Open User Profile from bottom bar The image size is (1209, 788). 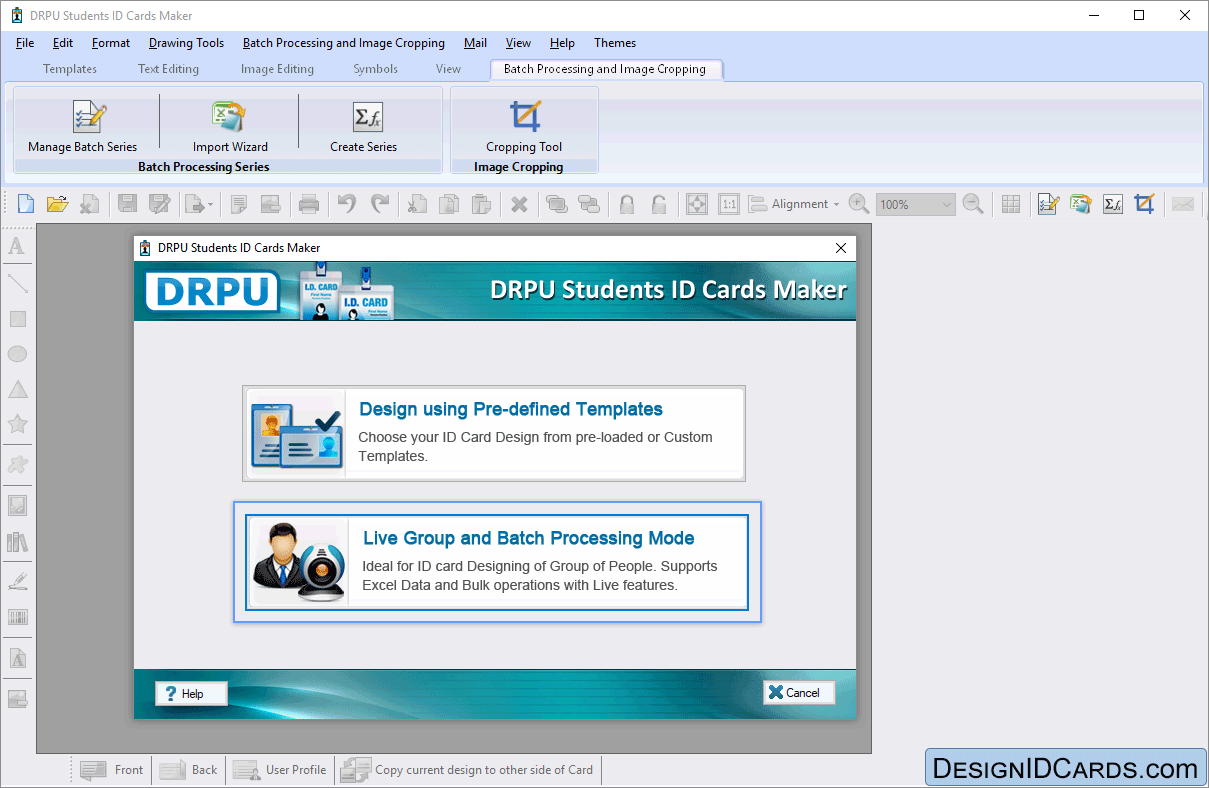pyautogui.click(x=280, y=770)
